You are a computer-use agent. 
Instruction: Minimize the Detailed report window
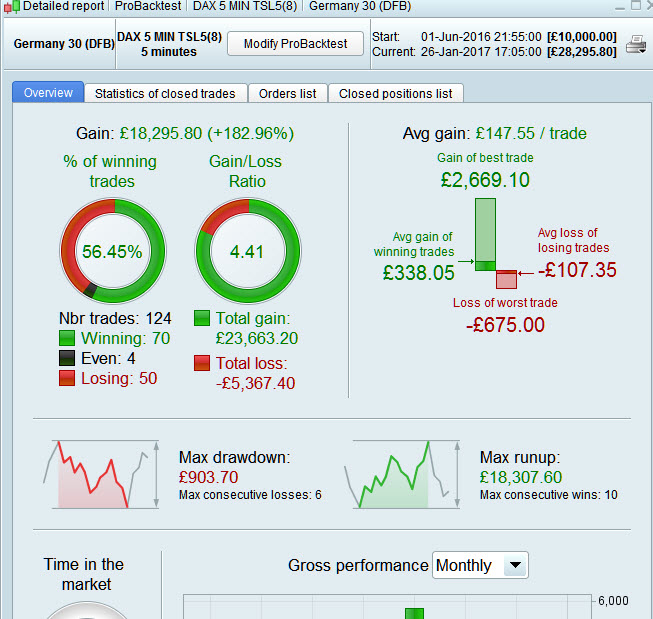[620, 6]
